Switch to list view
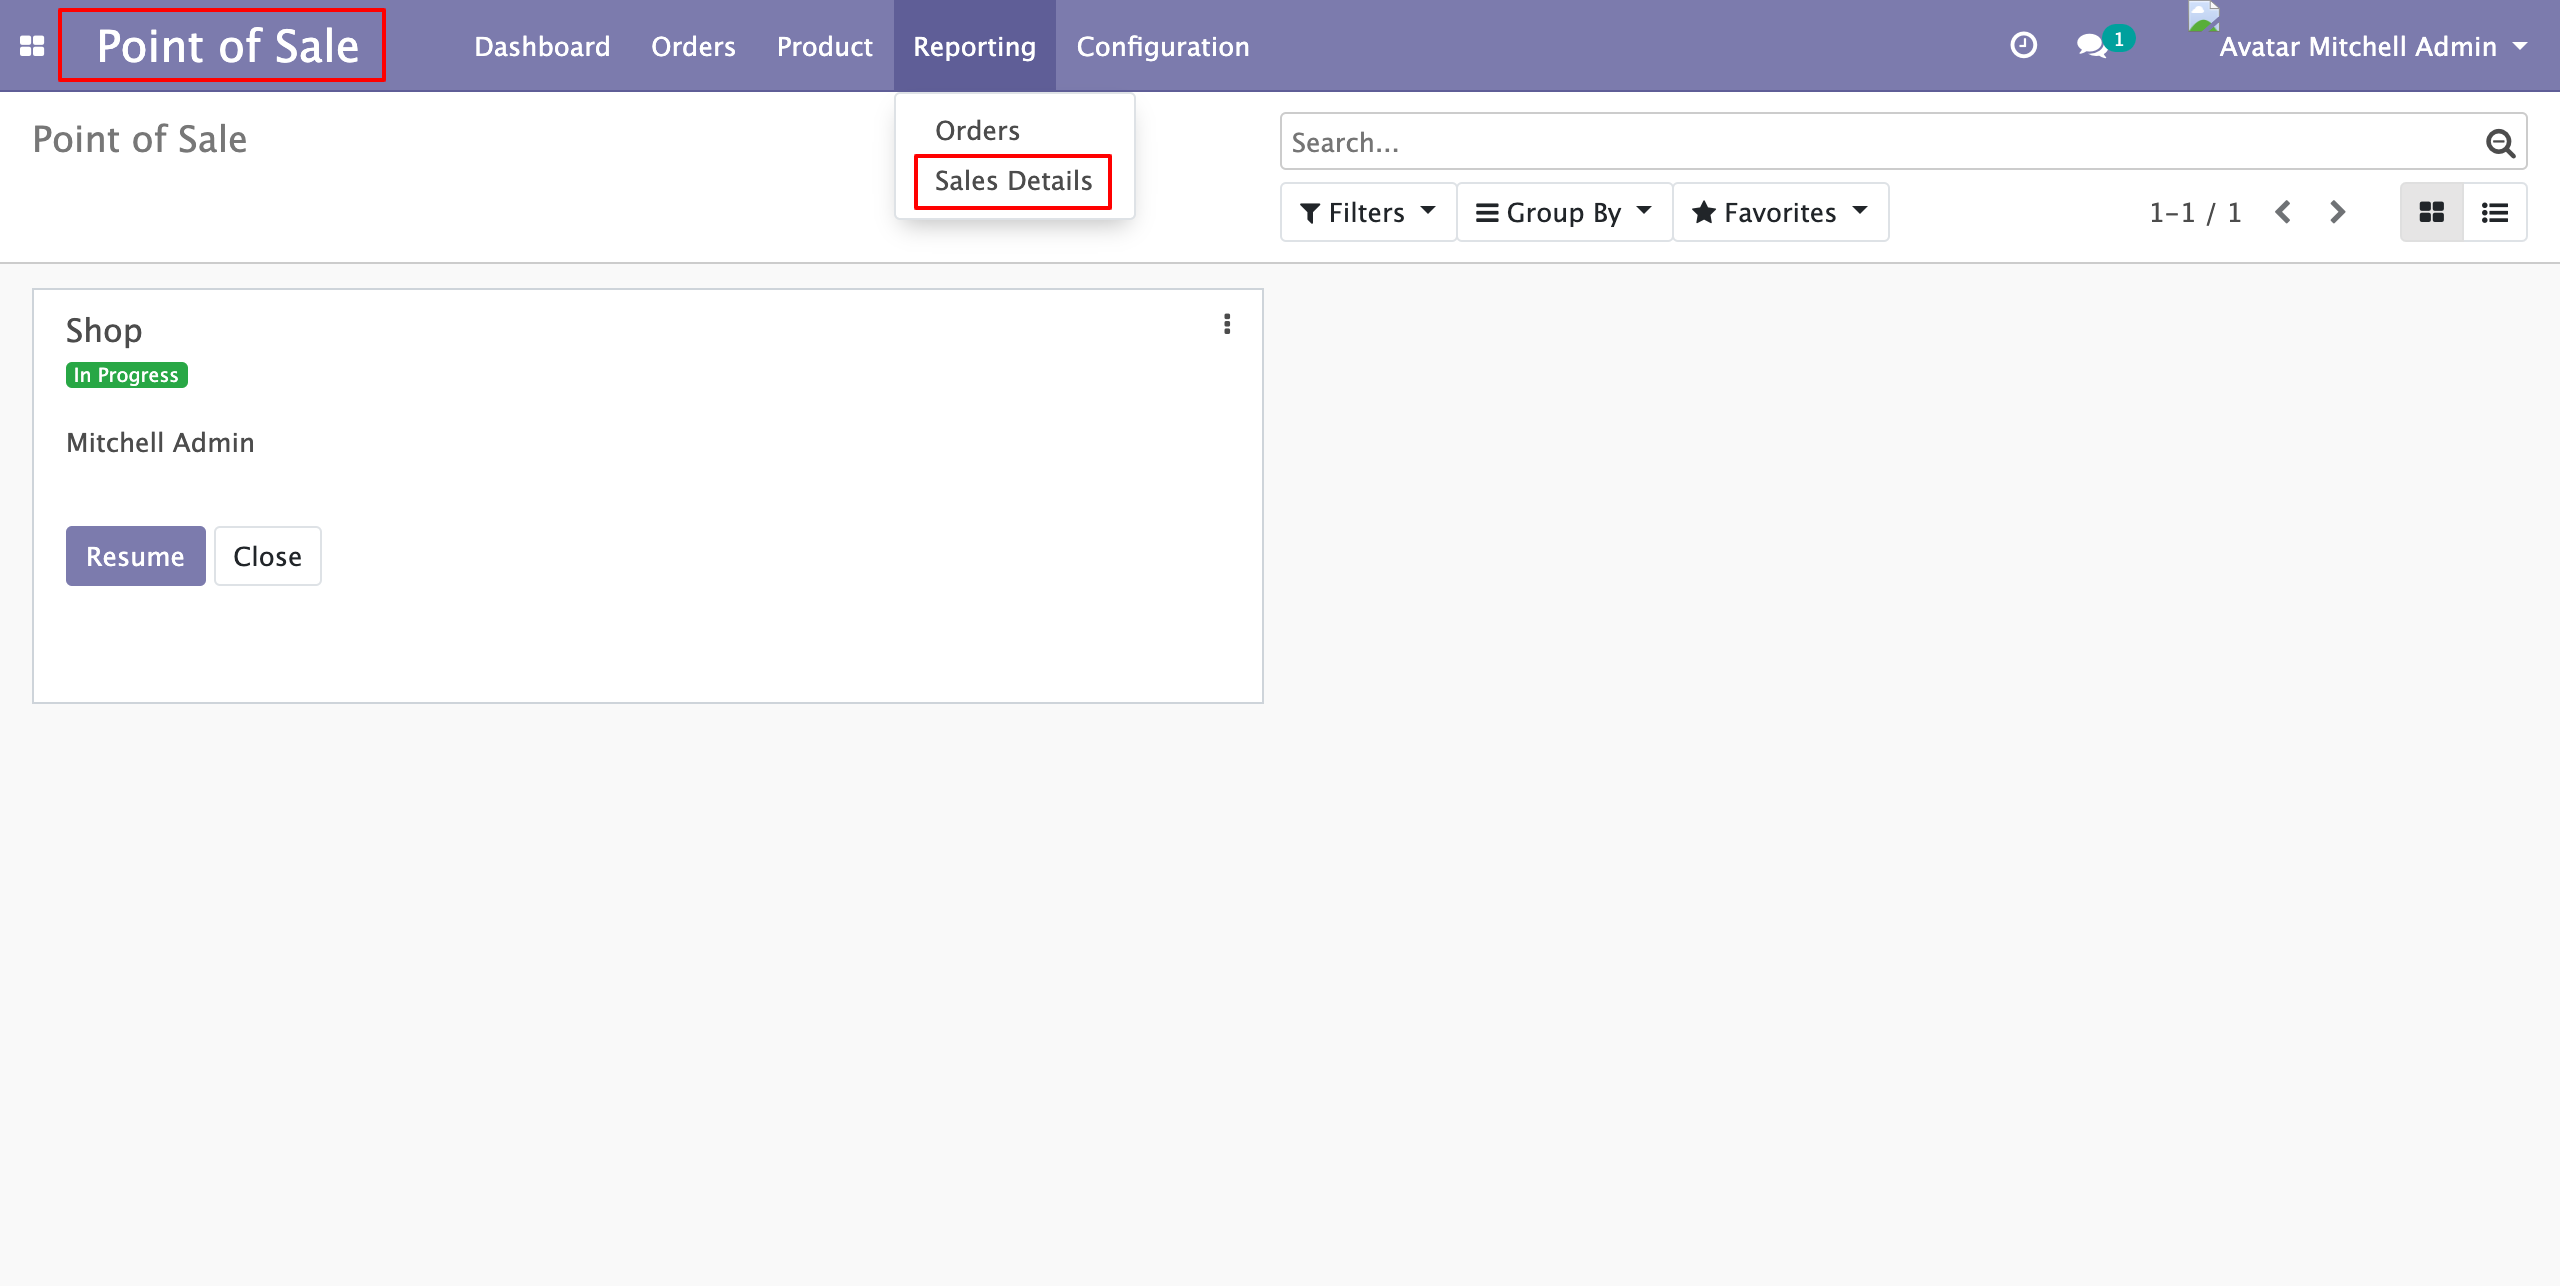The width and height of the screenshot is (2560, 1286). click(2495, 212)
